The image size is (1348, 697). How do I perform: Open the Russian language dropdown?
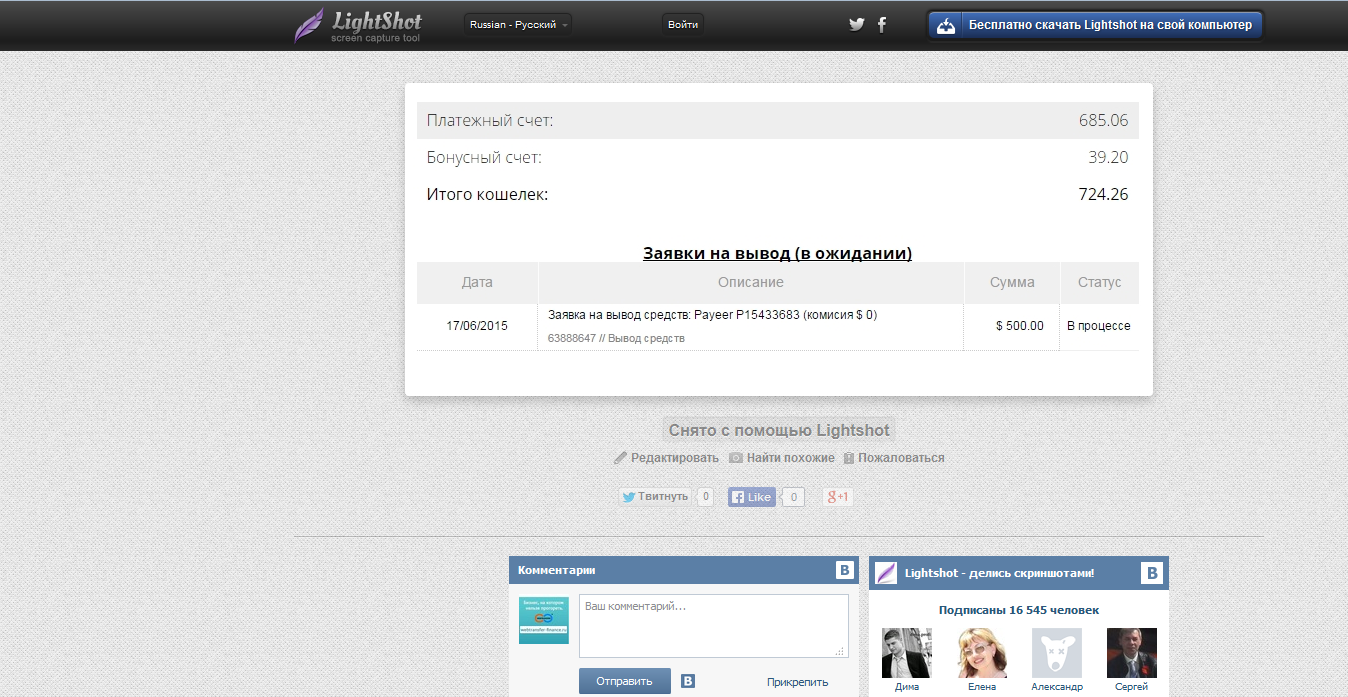click(518, 25)
